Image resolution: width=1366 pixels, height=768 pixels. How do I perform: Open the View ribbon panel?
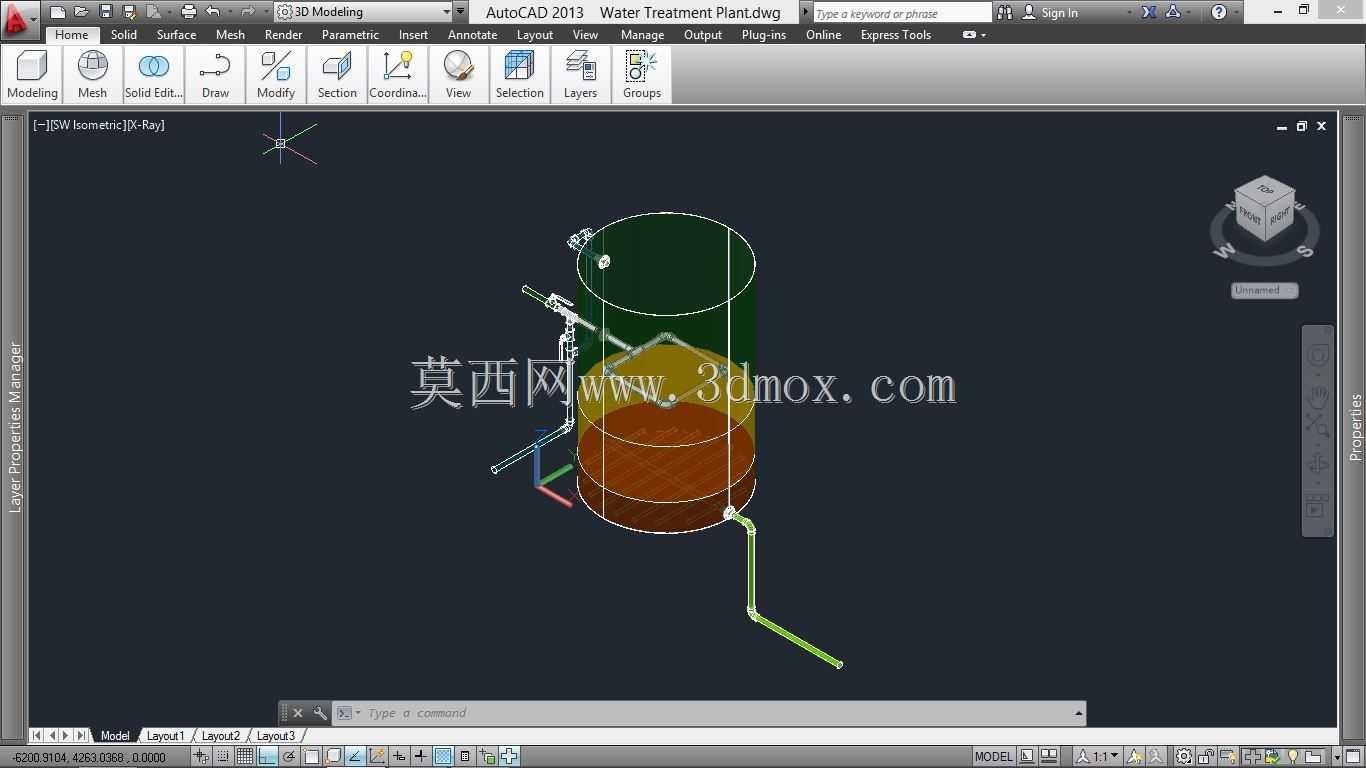(458, 75)
